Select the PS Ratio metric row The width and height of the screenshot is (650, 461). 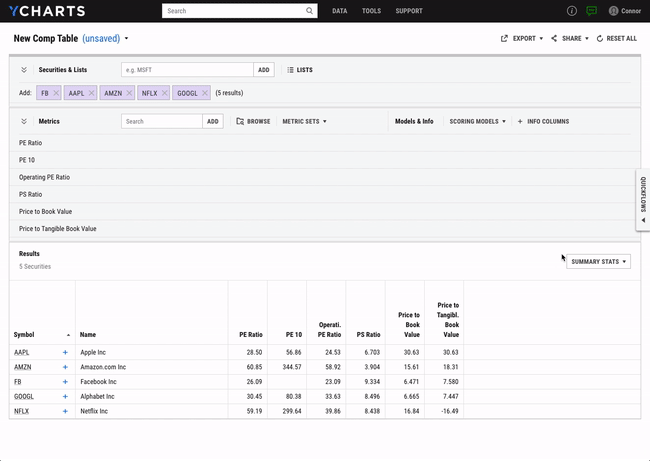click(325, 194)
